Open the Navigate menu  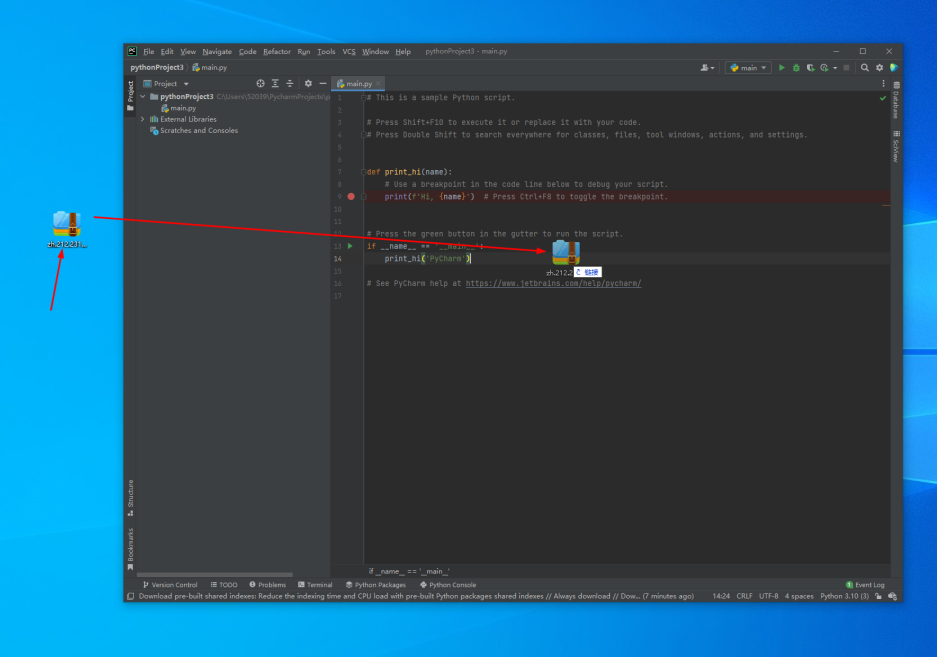[x=217, y=52]
